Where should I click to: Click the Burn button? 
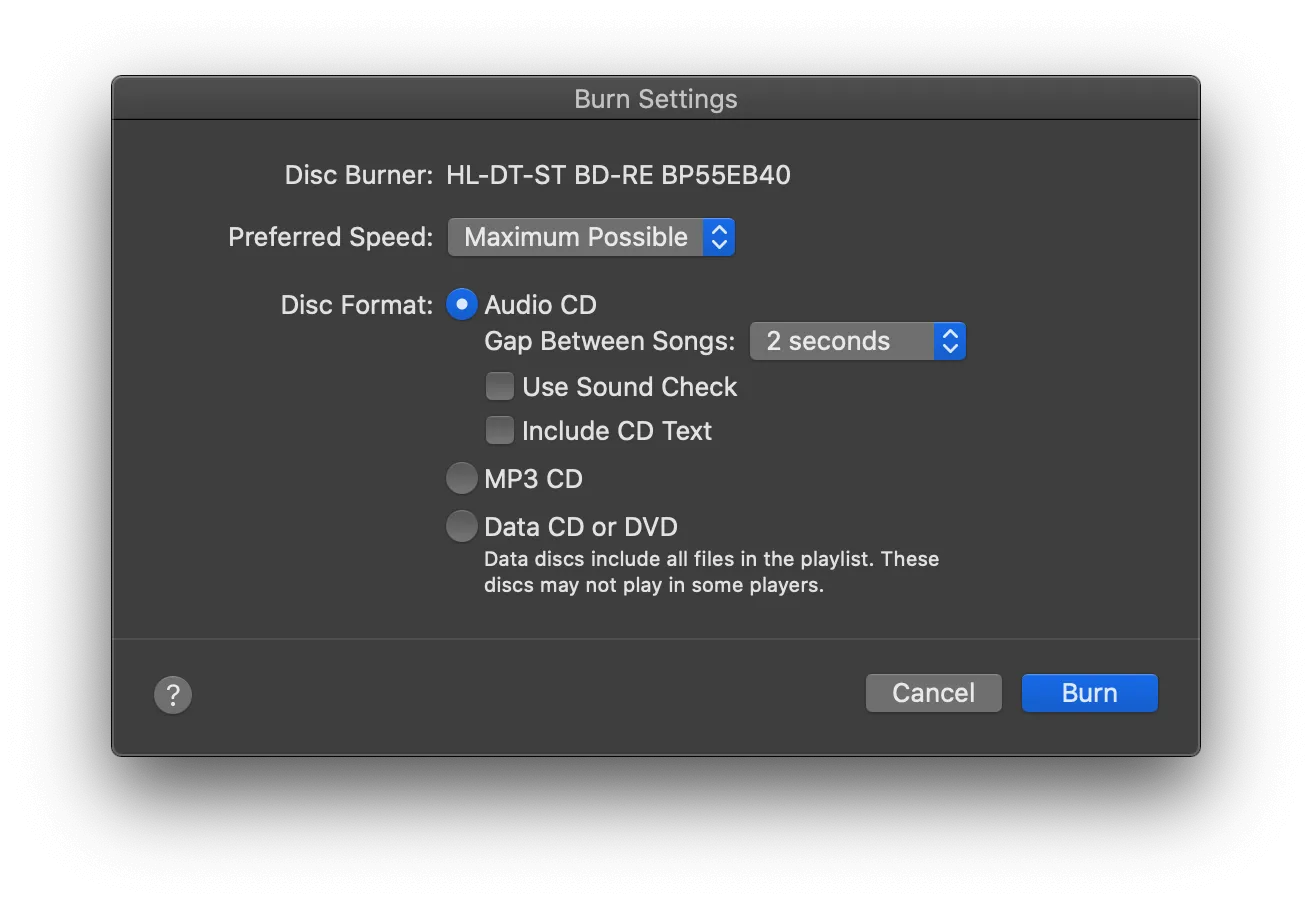click(x=1090, y=693)
